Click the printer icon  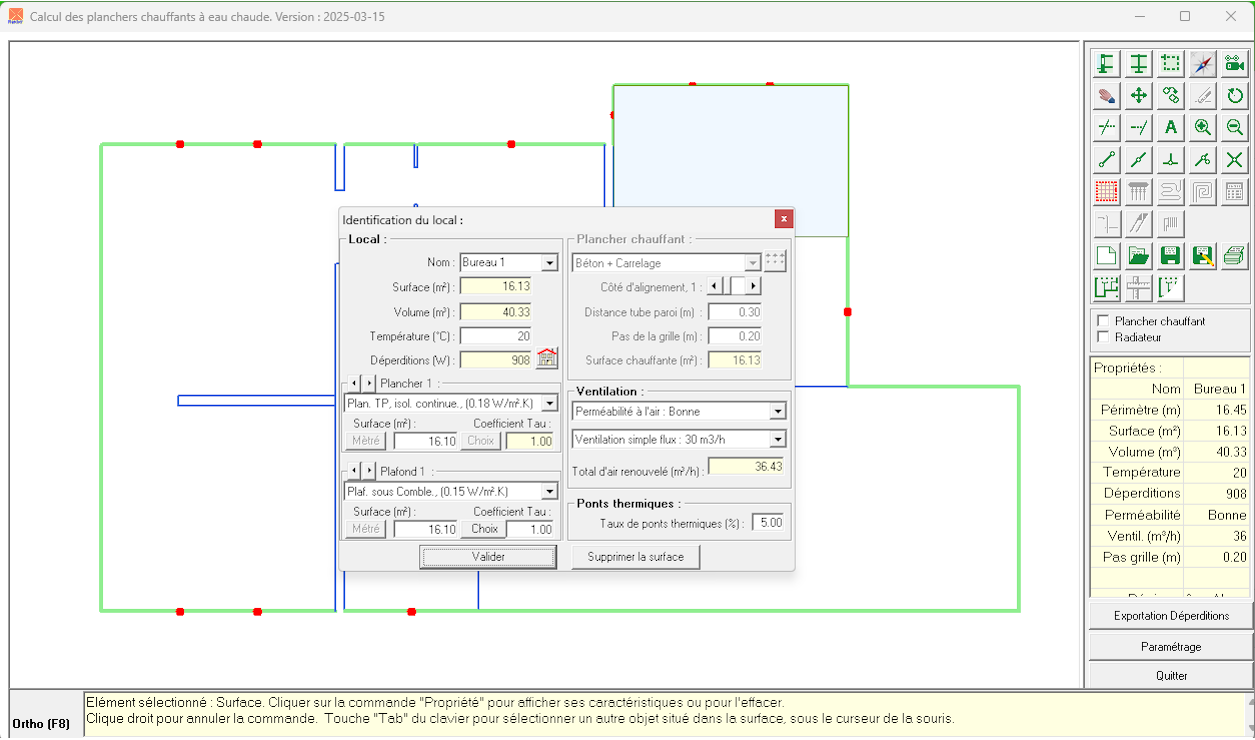tap(1235, 255)
